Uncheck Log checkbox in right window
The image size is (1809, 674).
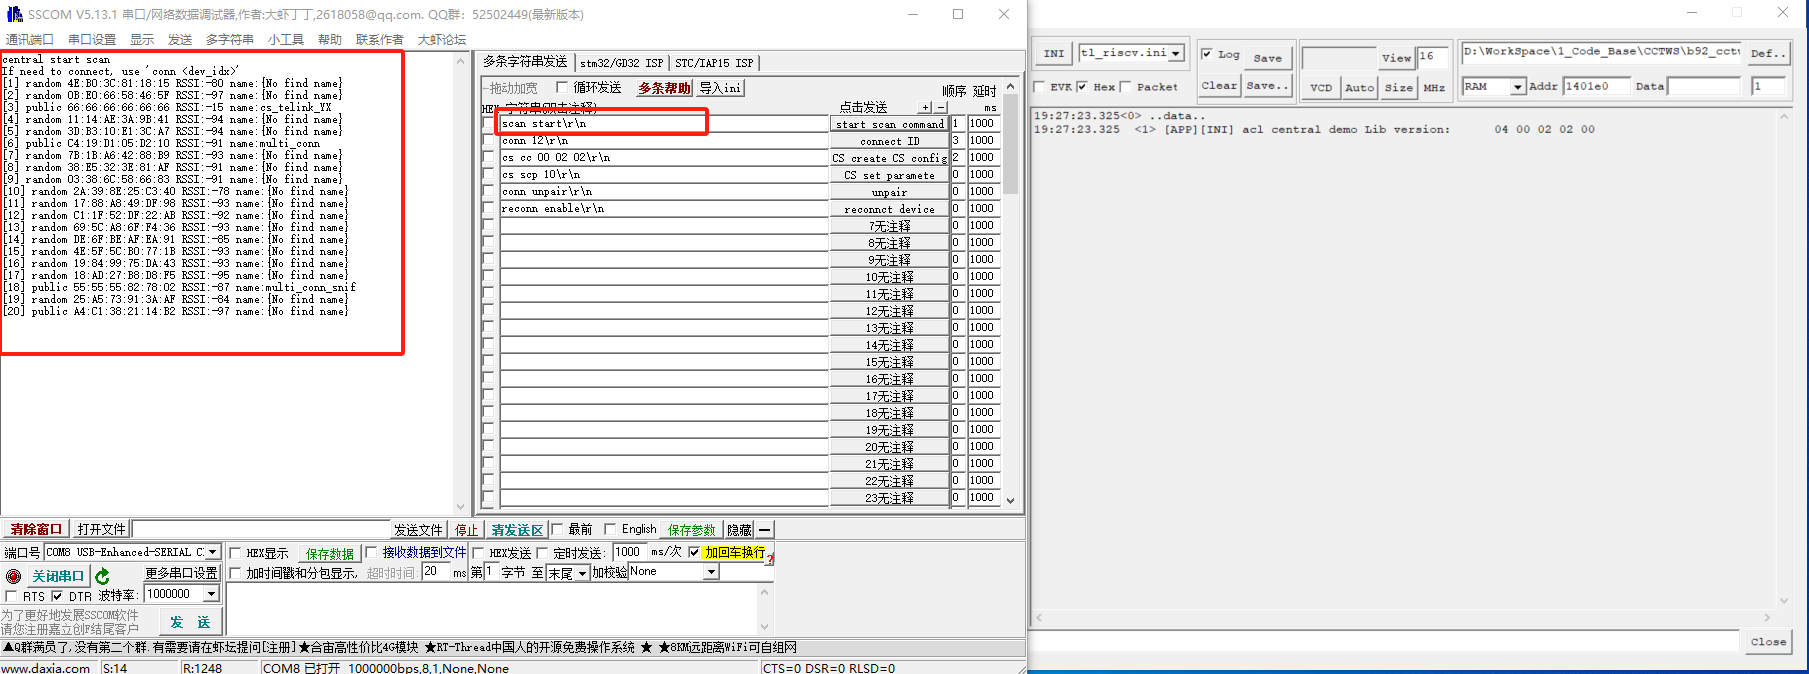(1207, 54)
